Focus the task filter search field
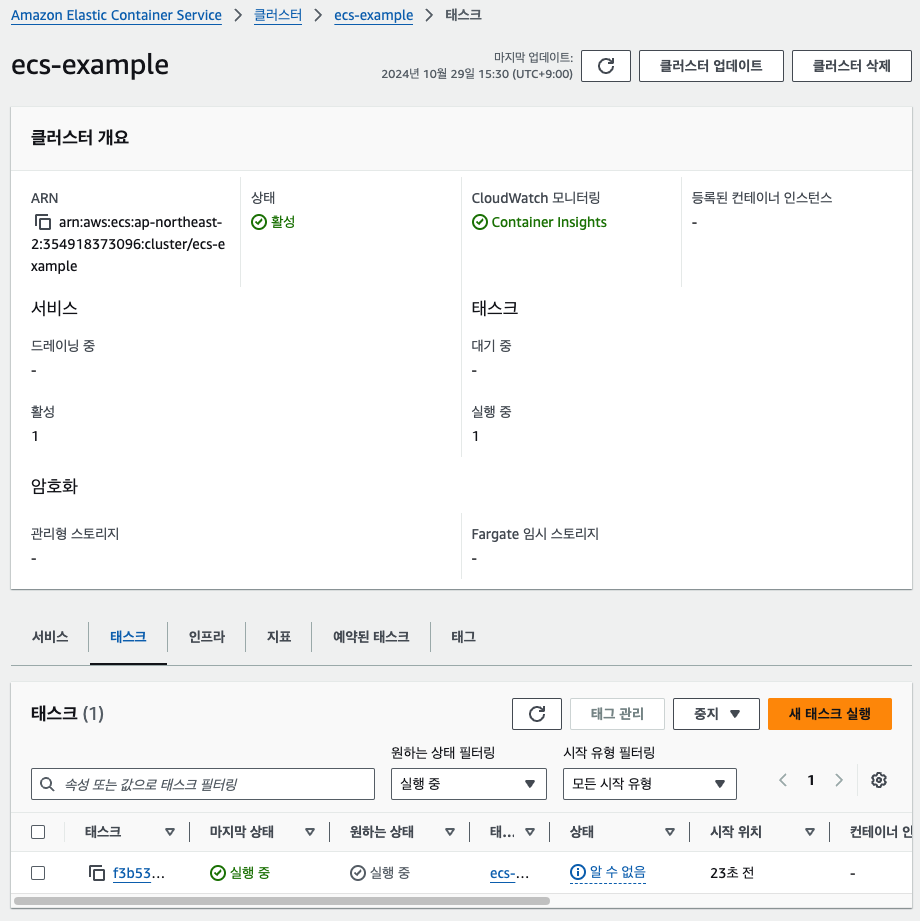Viewport: 920px width, 921px height. click(x=203, y=784)
